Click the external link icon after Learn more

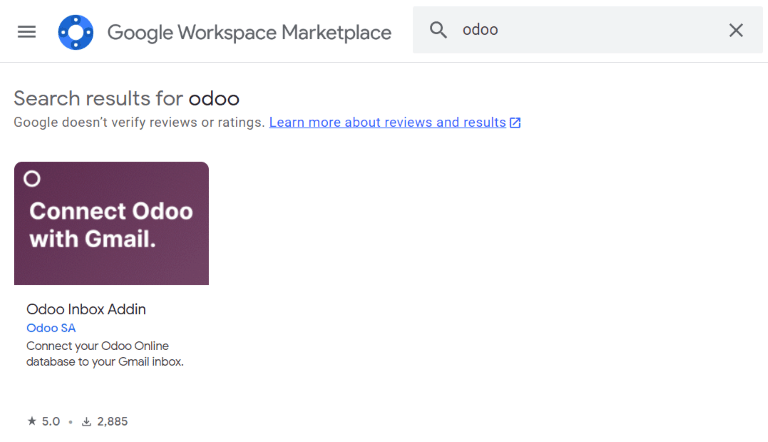click(x=515, y=123)
